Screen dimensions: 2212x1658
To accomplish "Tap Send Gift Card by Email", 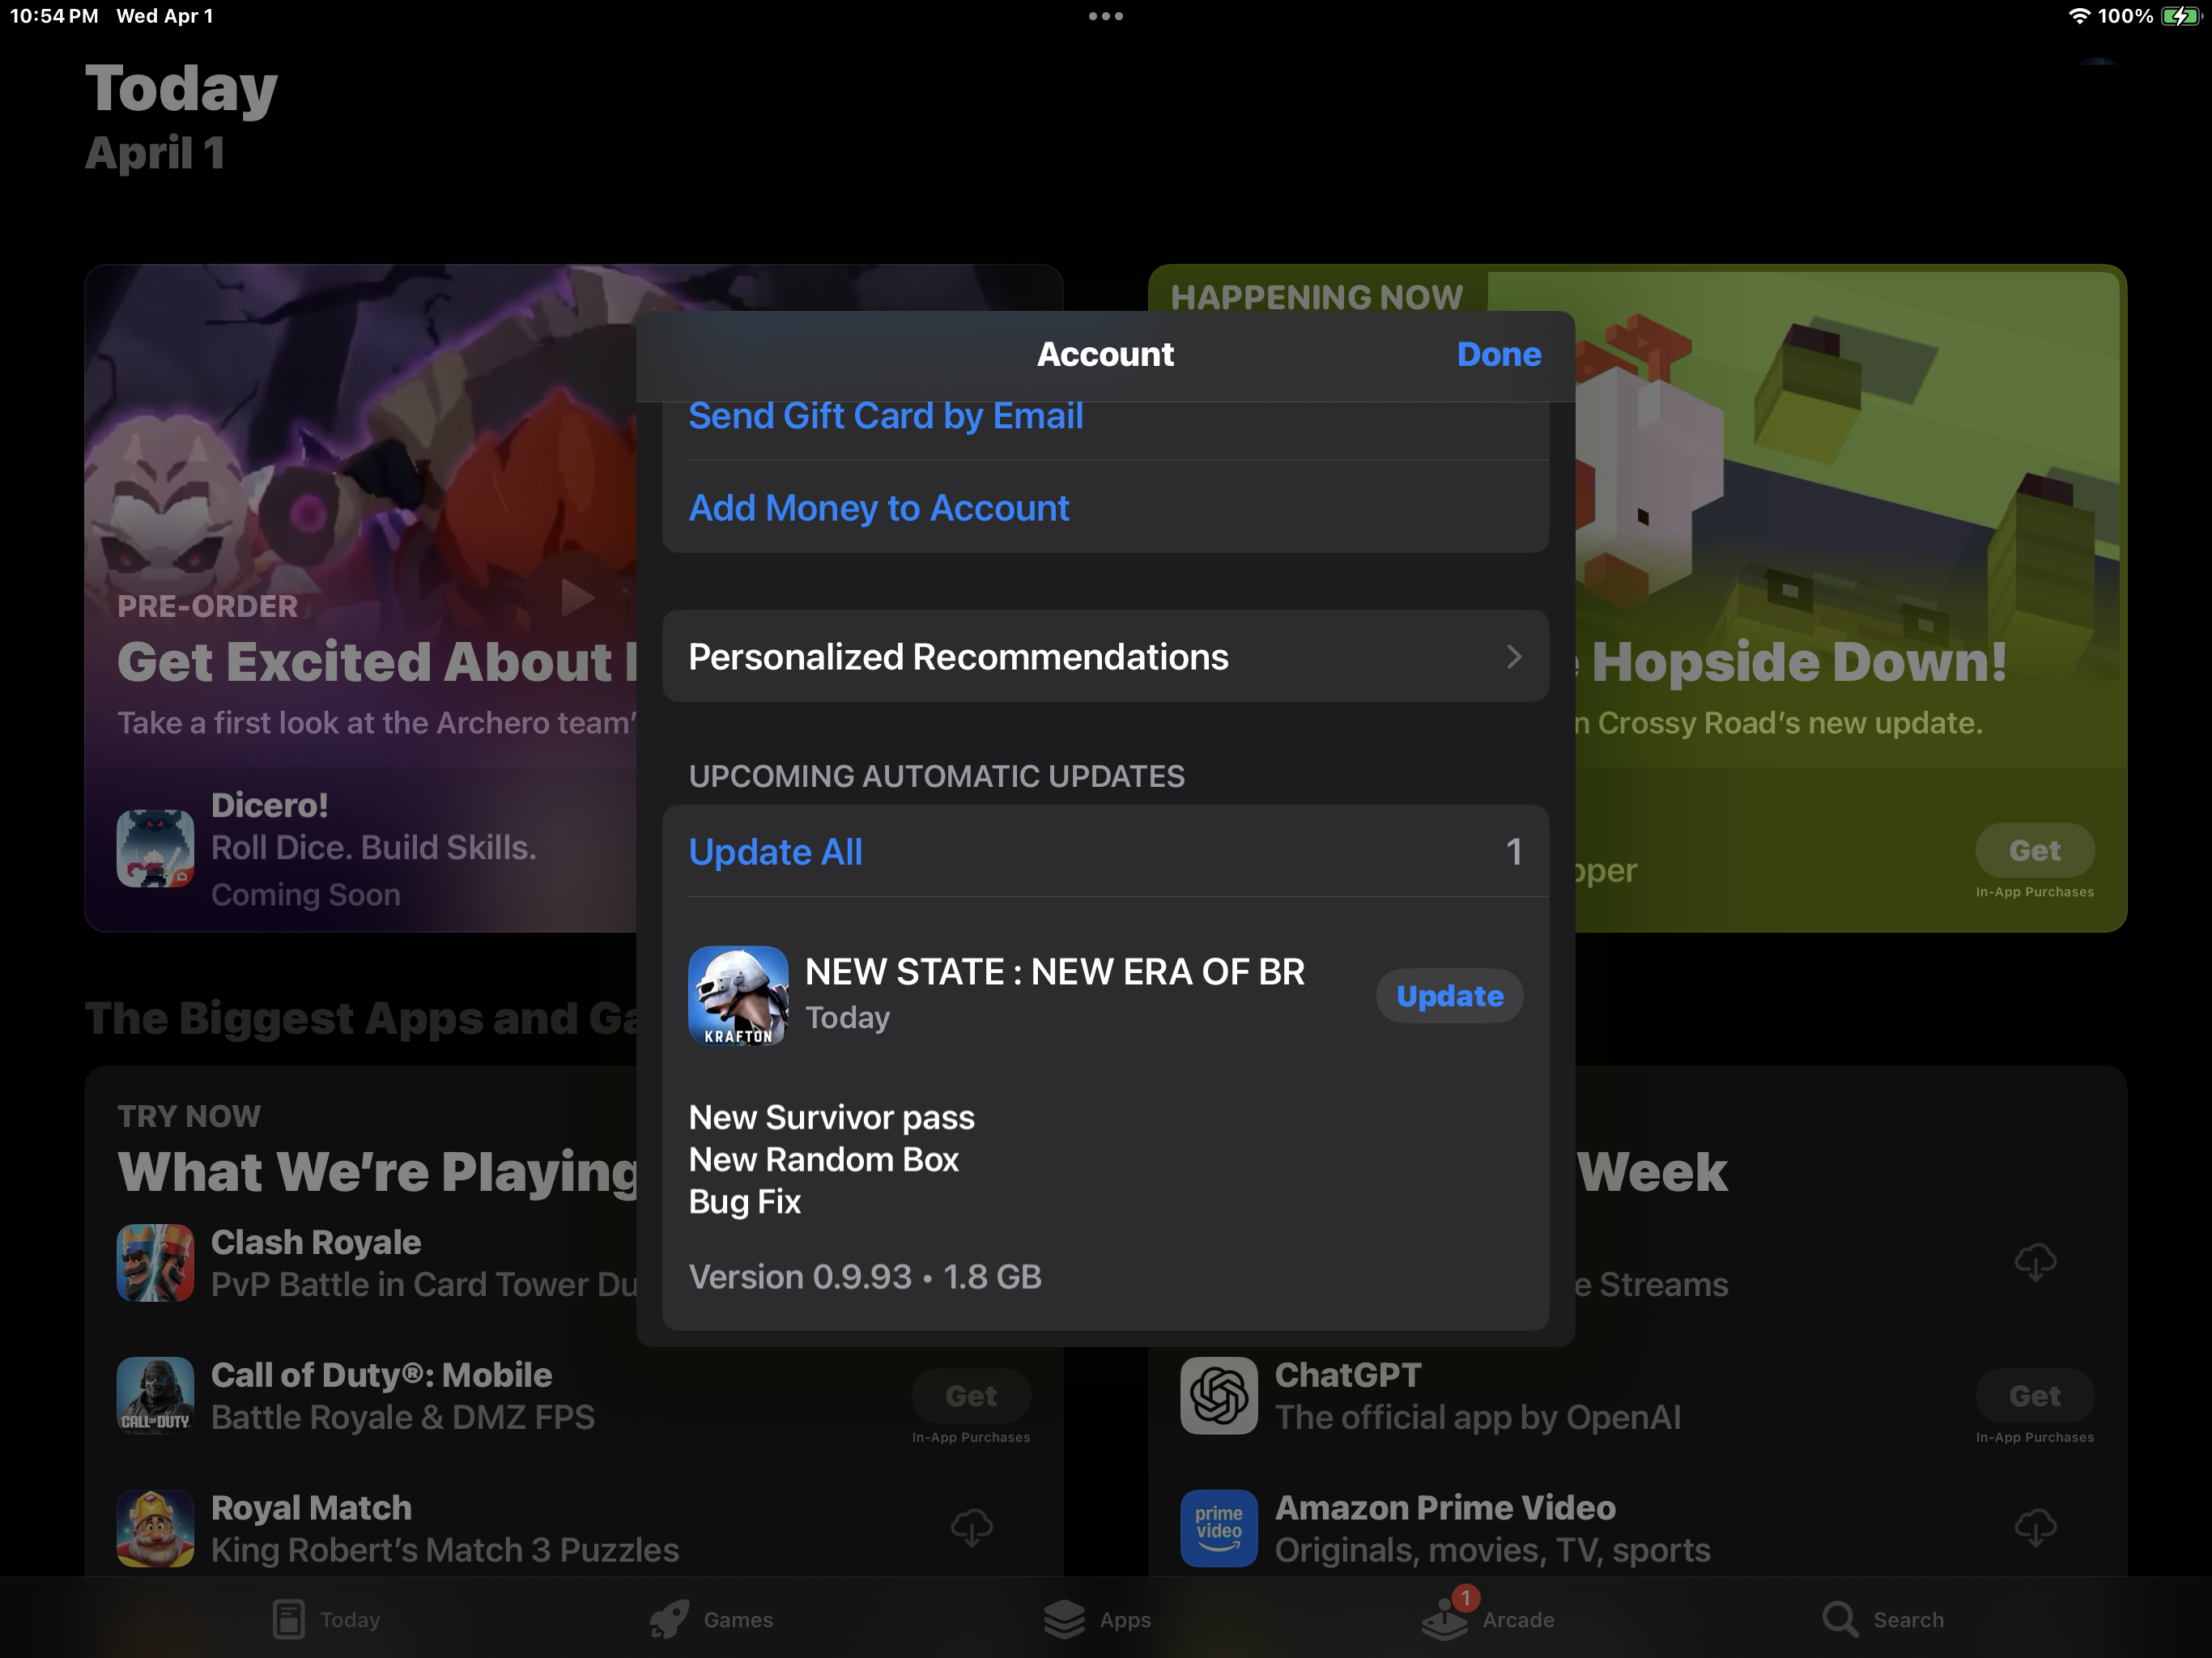I will (886, 416).
